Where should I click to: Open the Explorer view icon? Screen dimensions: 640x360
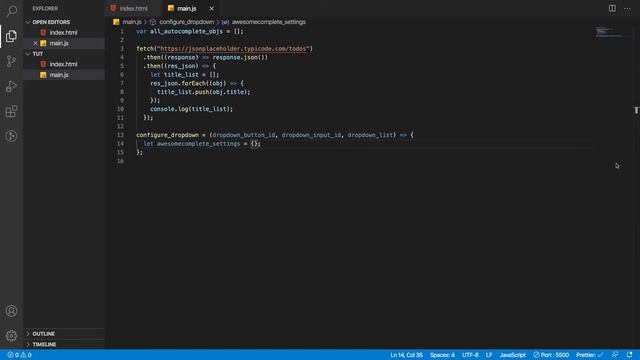[11, 36]
